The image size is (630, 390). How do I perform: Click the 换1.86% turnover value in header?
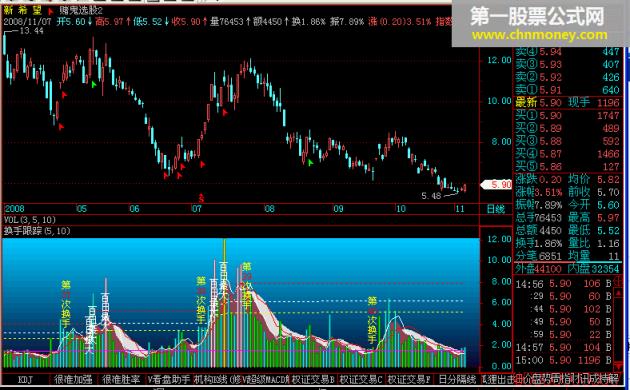[x=309, y=21]
